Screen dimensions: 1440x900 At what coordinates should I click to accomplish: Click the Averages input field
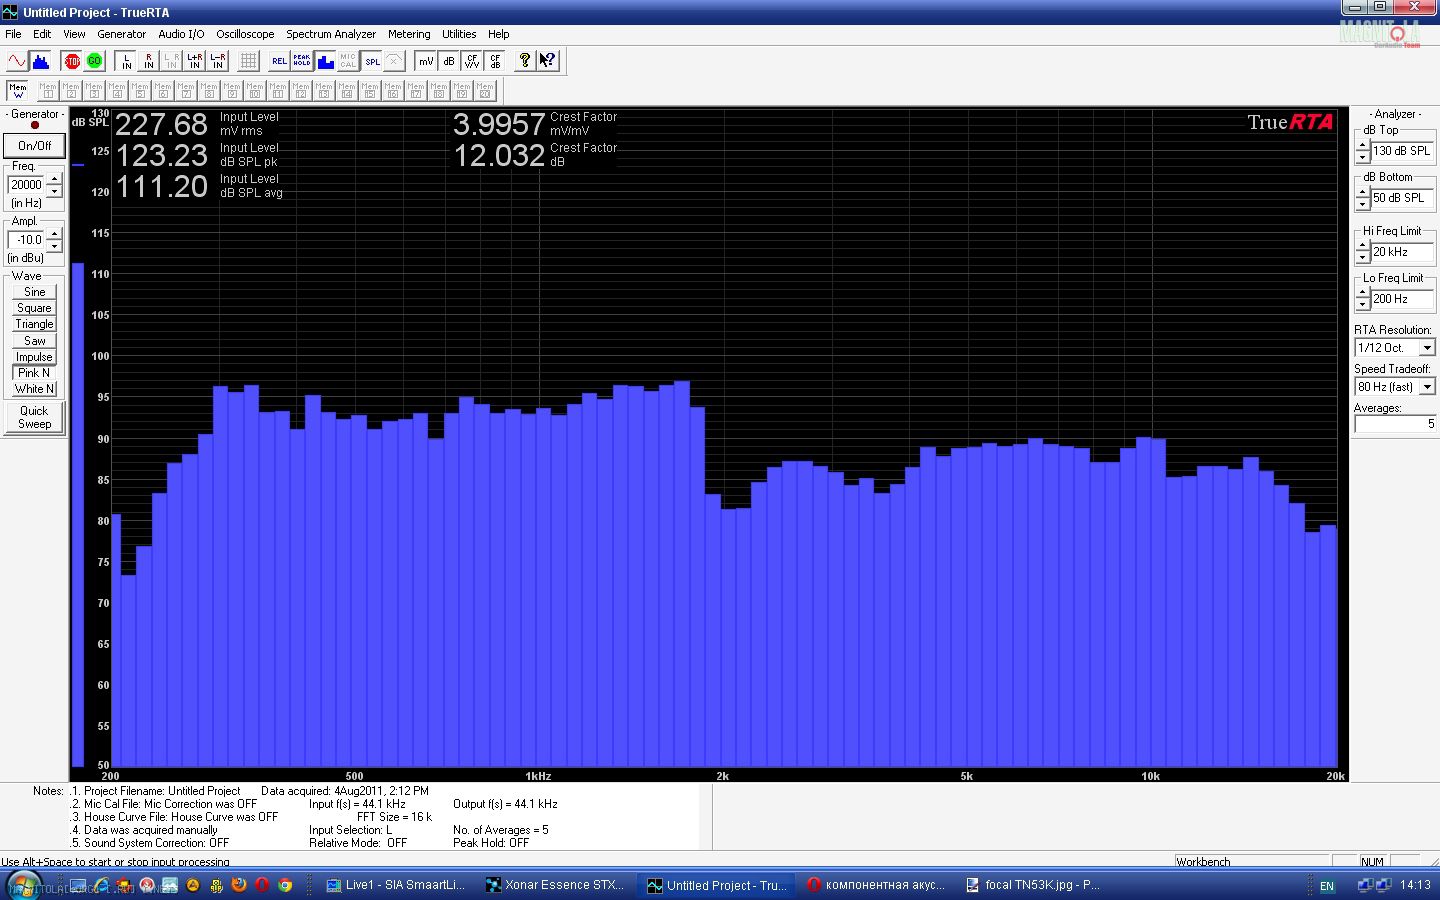(x=1394, y=424)
